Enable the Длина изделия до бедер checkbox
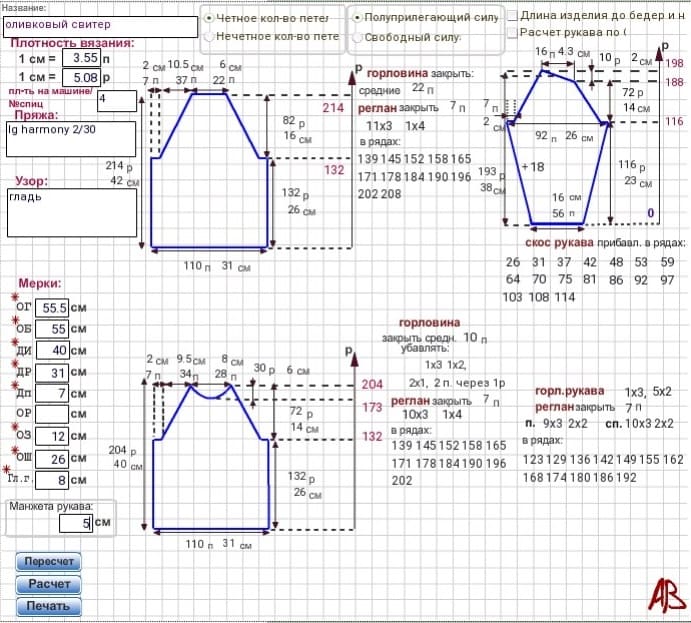Screen dimensions: 691x623 click(512, 15)
